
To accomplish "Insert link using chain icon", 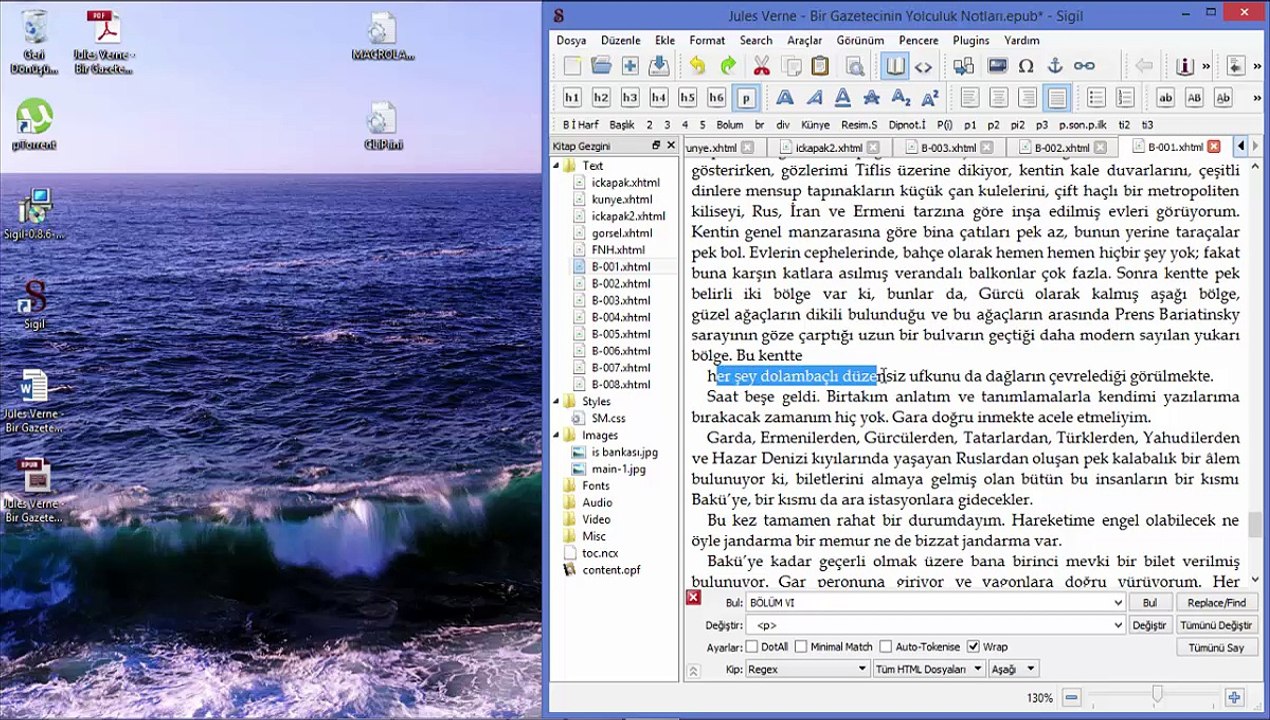I will tap(1084, 67).
